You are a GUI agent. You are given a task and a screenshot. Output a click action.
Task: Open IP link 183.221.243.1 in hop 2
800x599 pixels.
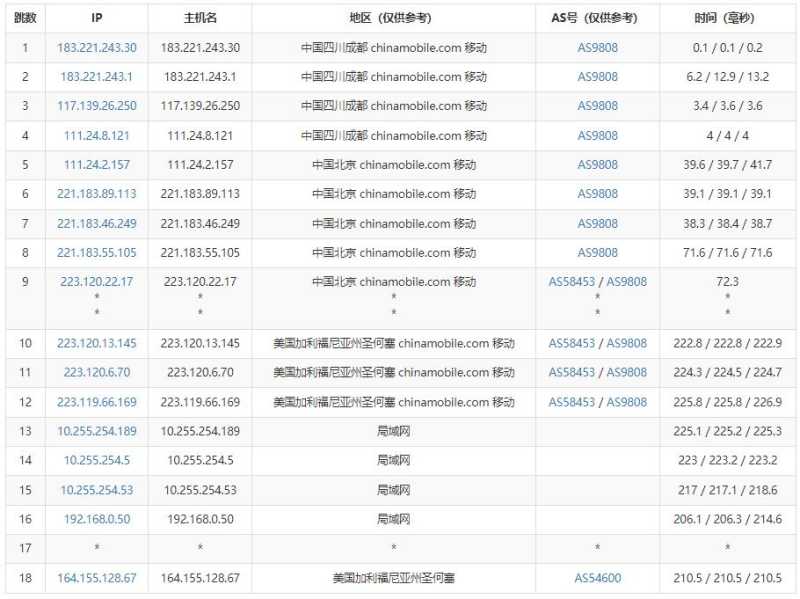97,77
